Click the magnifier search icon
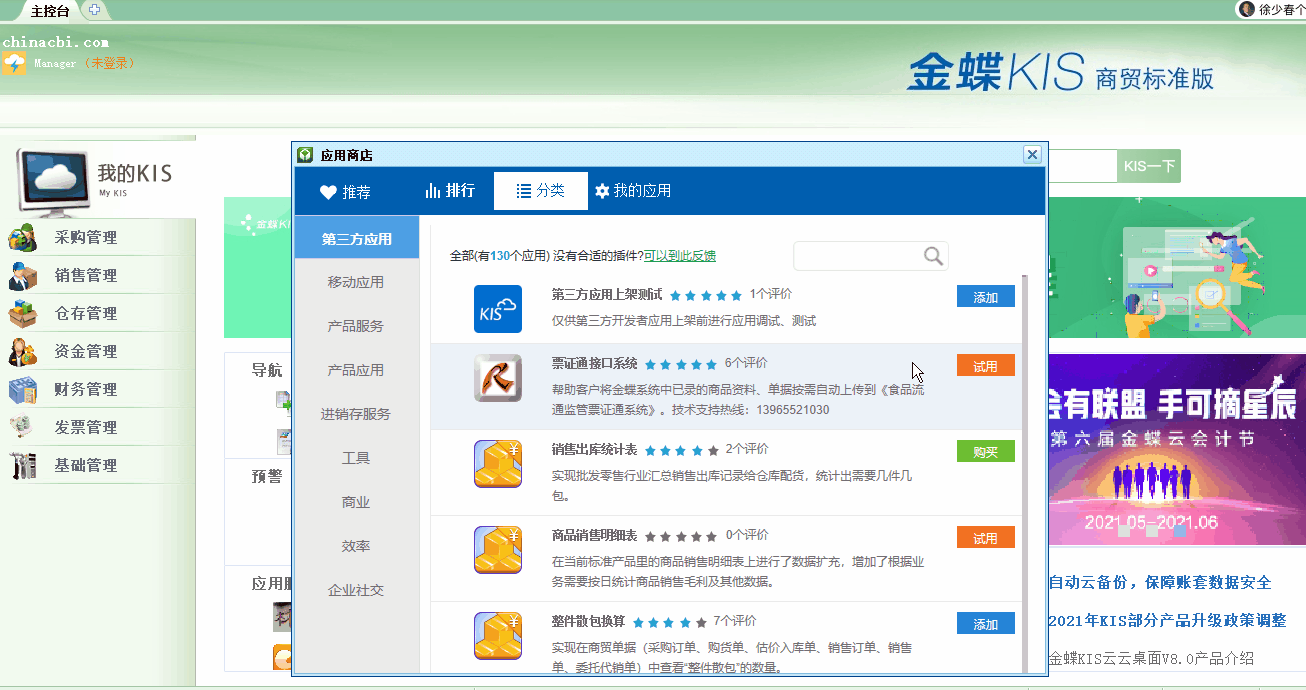Screen dimensions: 1306x690 pyautogui.click(x=934, y=256)
